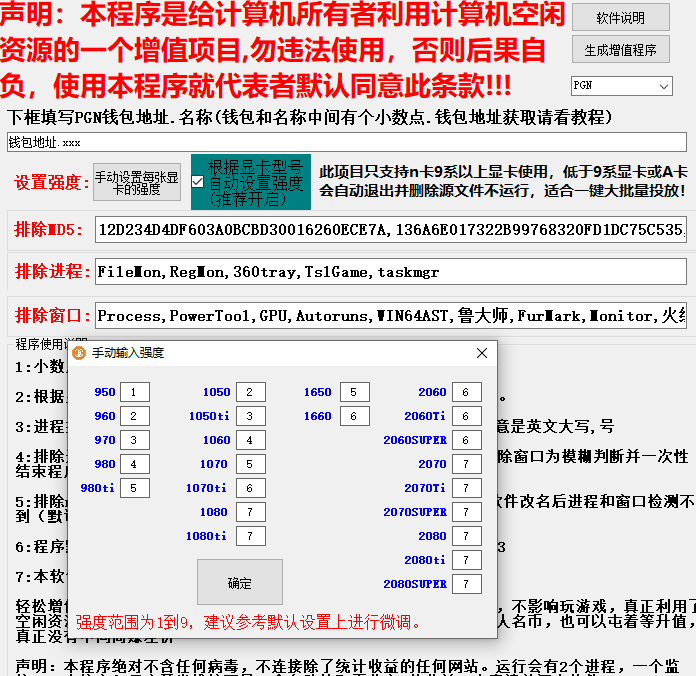Select the 1080ti intensity box

point(251,536)
